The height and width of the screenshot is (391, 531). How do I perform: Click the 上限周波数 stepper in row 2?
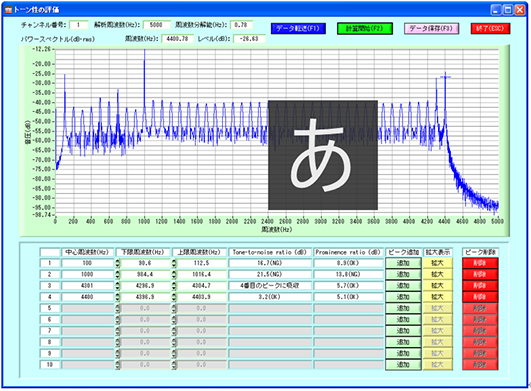[174, 275]
